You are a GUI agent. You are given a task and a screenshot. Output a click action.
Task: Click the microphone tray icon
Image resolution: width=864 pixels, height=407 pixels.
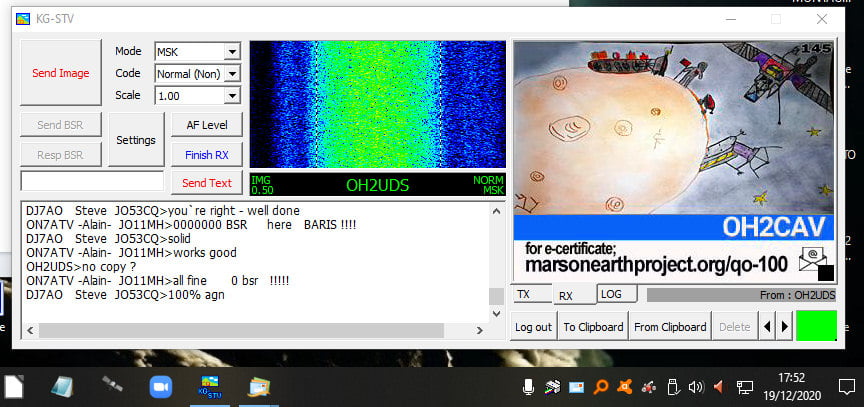528,387
